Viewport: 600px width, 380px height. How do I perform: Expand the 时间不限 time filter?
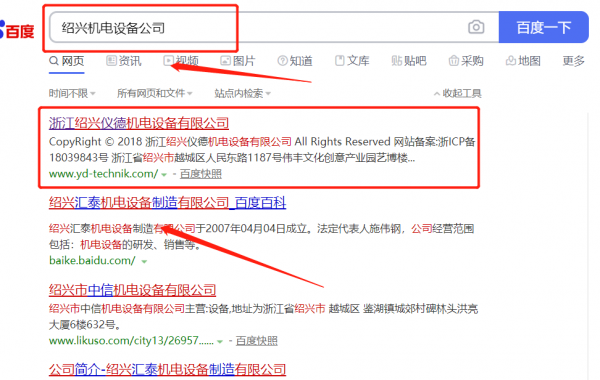coord(72,93)
